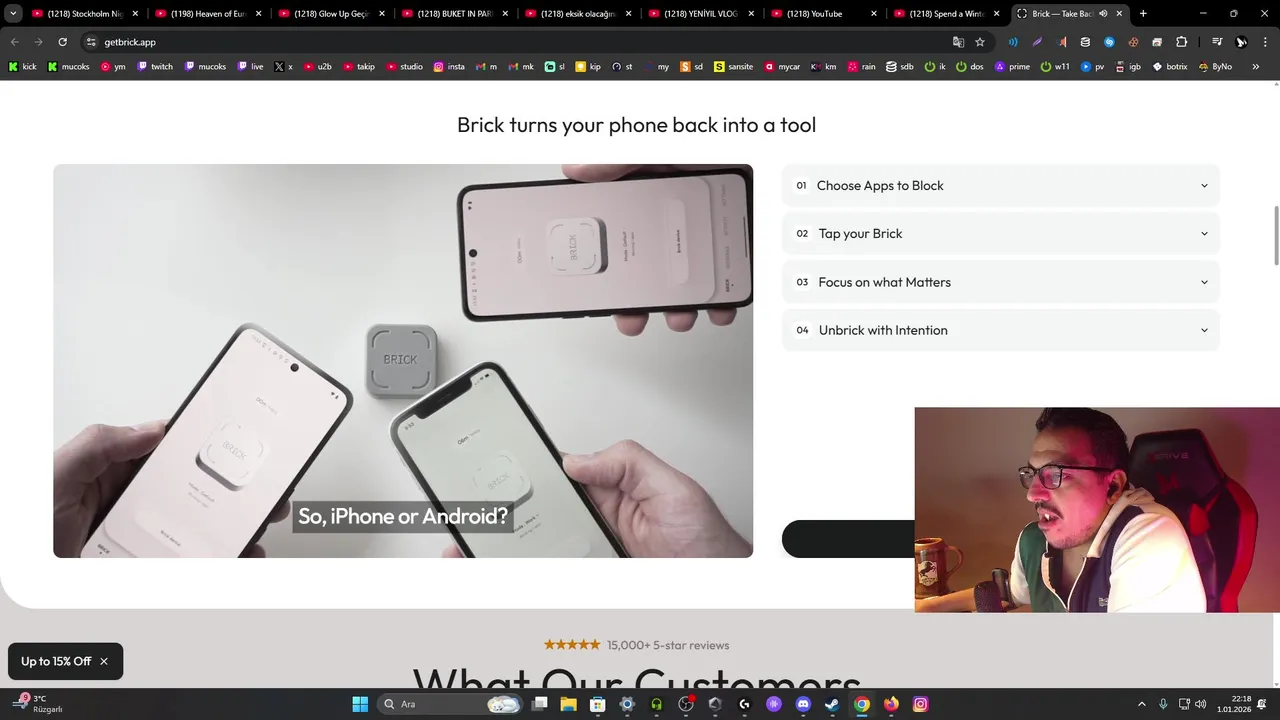Open a new browser tab
This screenshot has height=720, width=1280.
(1143, 14)
